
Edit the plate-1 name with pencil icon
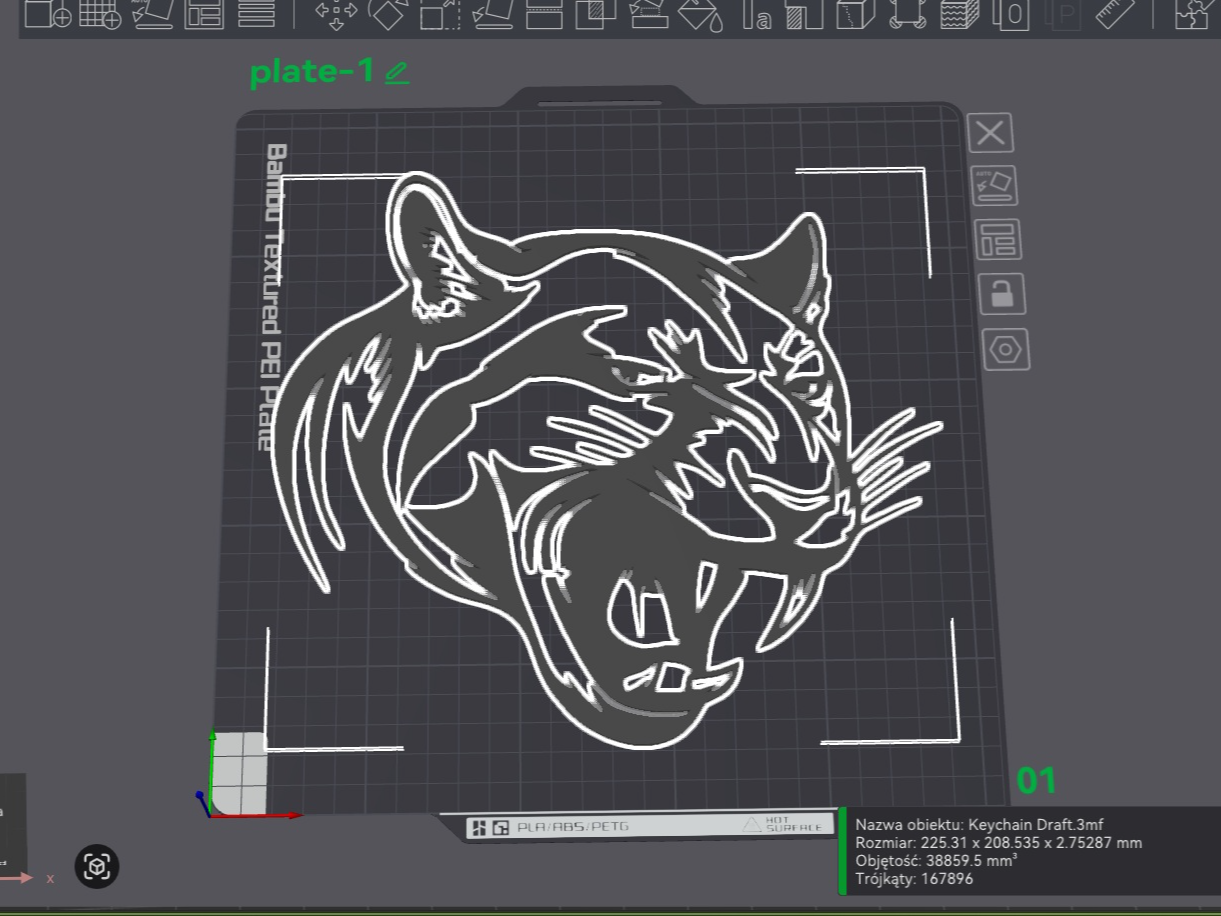pos(397,72)
